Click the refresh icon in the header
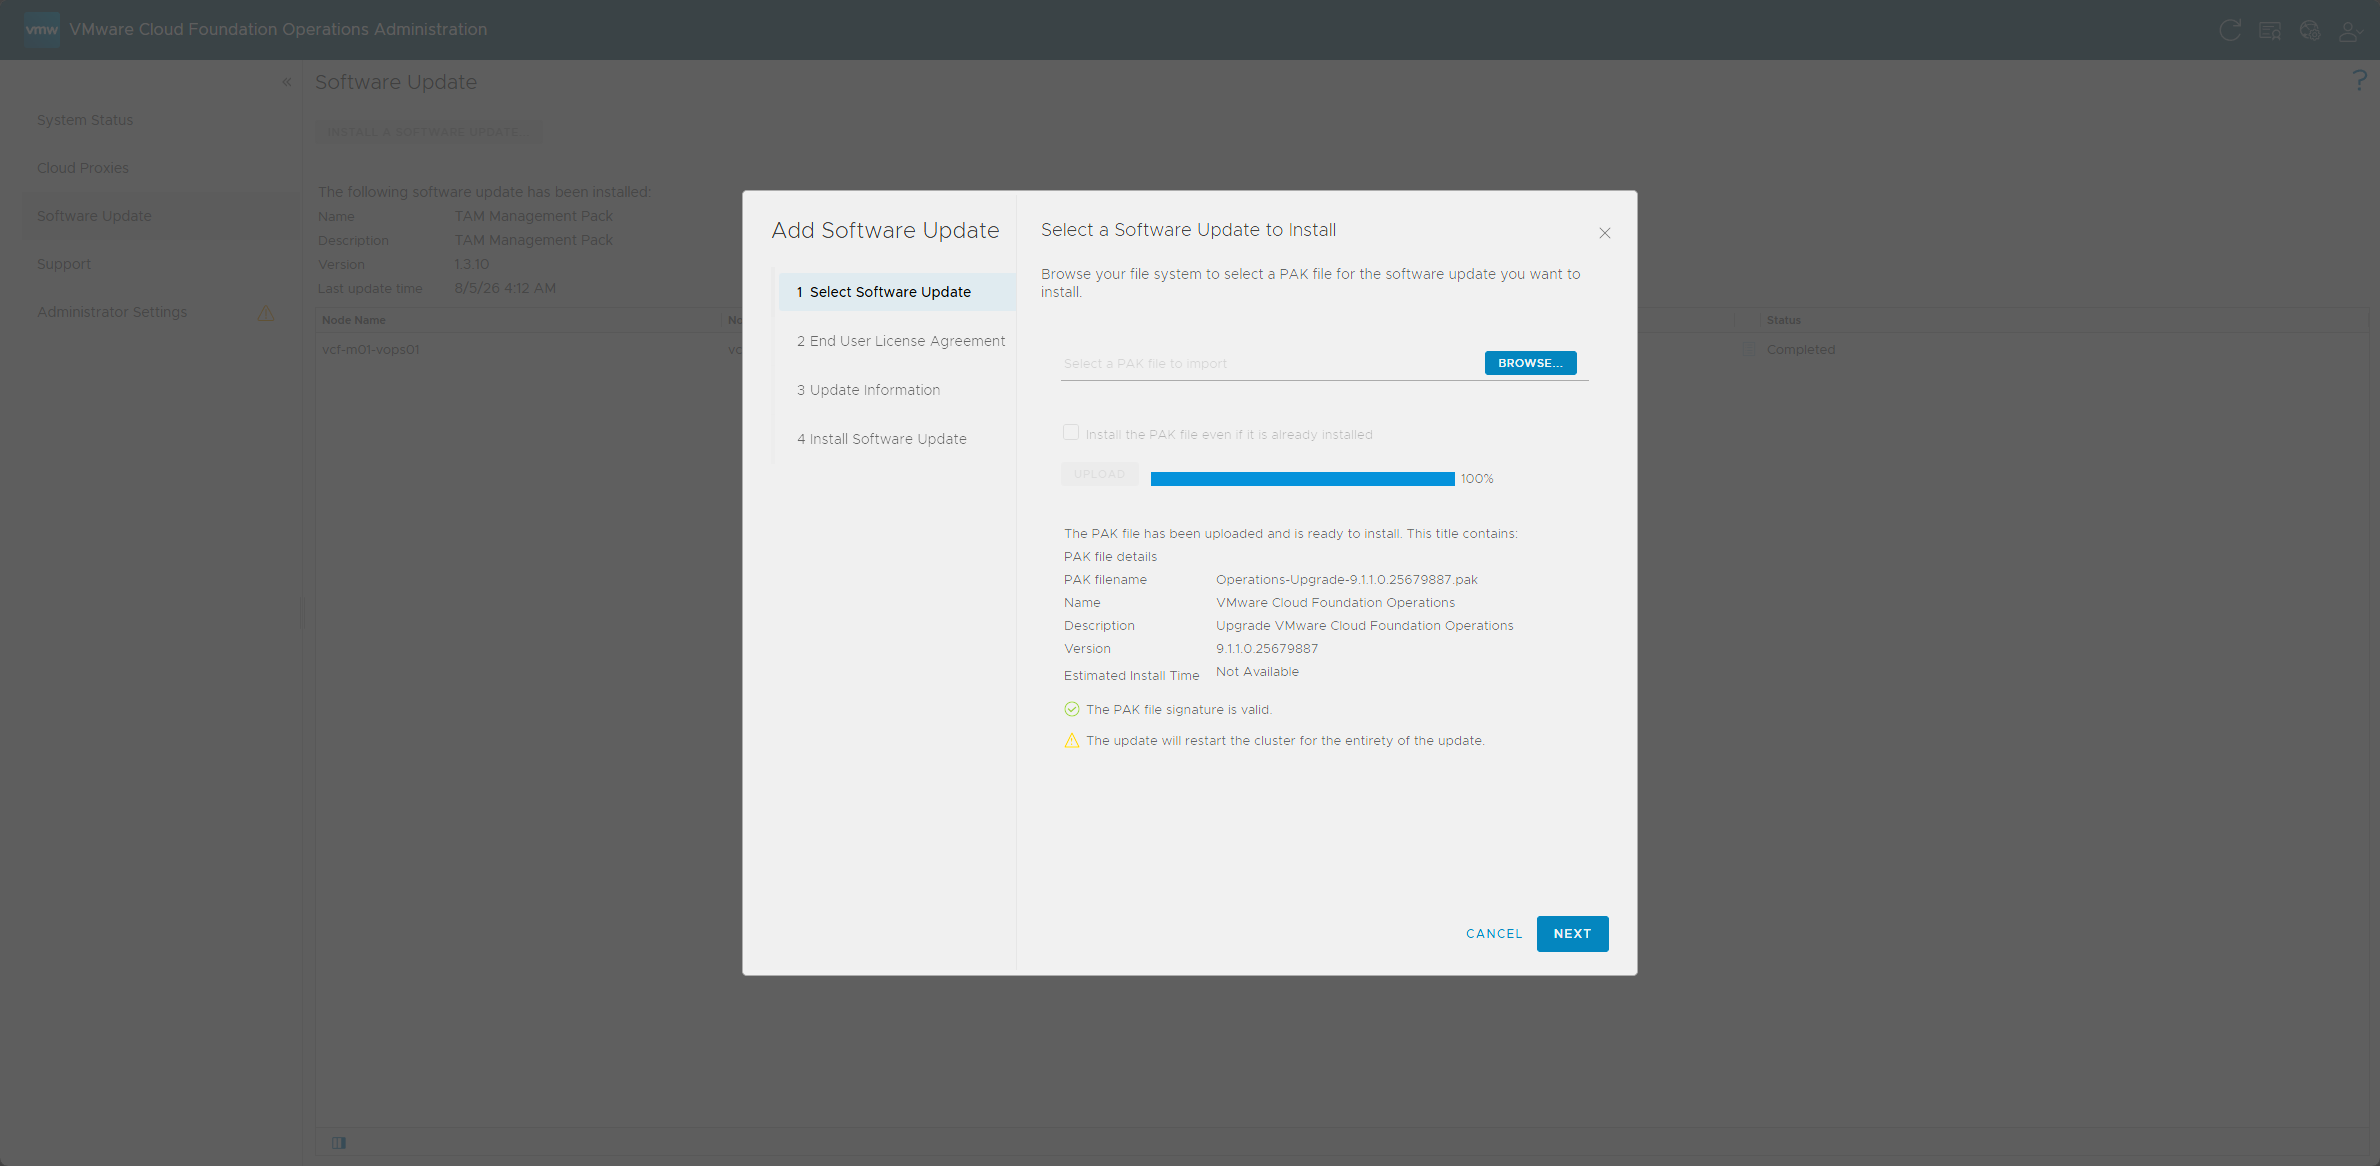Image resolution: width=2380 pixels, height=1166 pixels. [2229, 30]
